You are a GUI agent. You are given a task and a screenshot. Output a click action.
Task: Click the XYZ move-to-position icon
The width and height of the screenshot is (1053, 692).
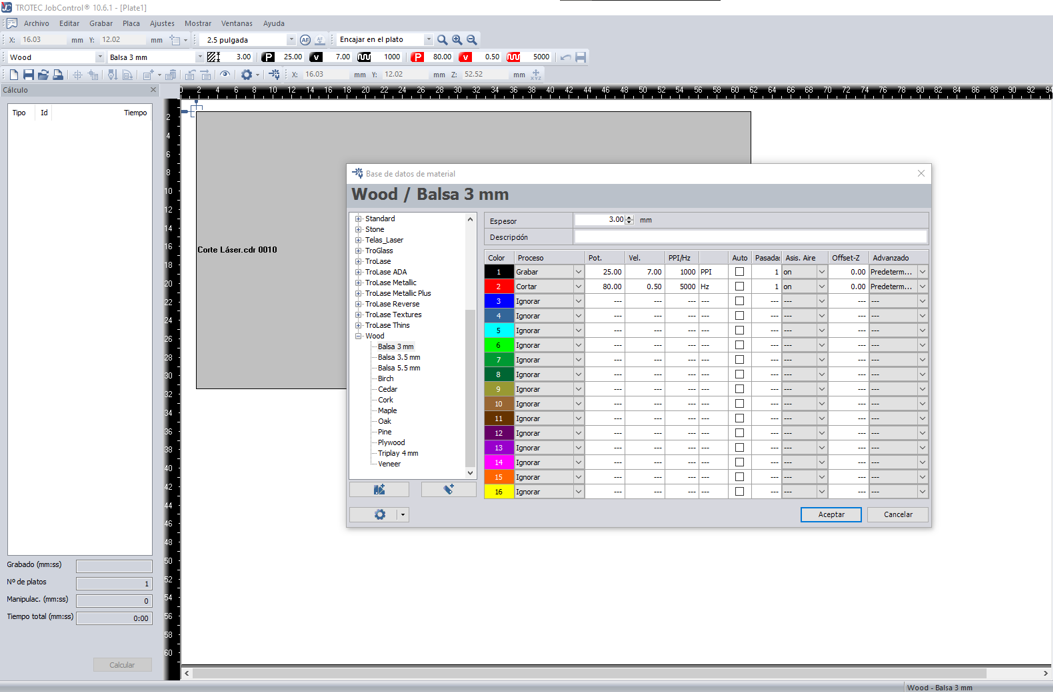pos(536,75)
